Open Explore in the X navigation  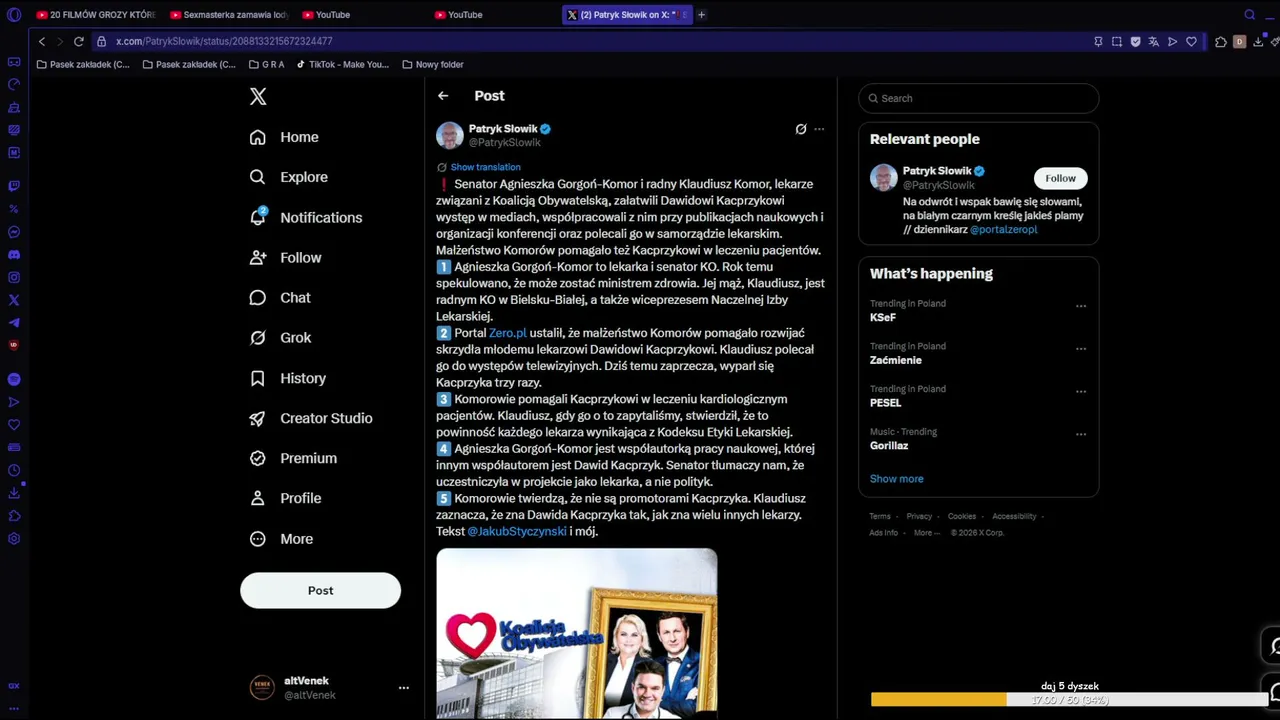(x=289, y=177)
